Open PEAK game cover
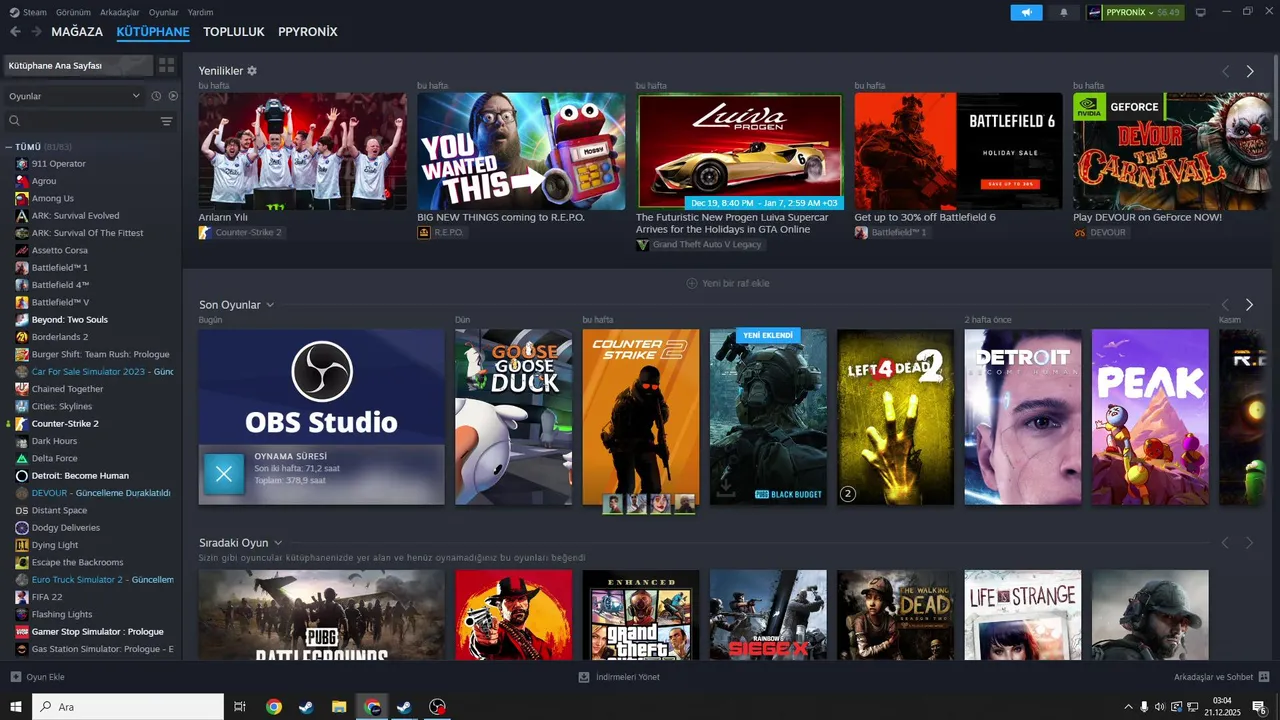This screenshot has height=720, width=1280. 1150,417
